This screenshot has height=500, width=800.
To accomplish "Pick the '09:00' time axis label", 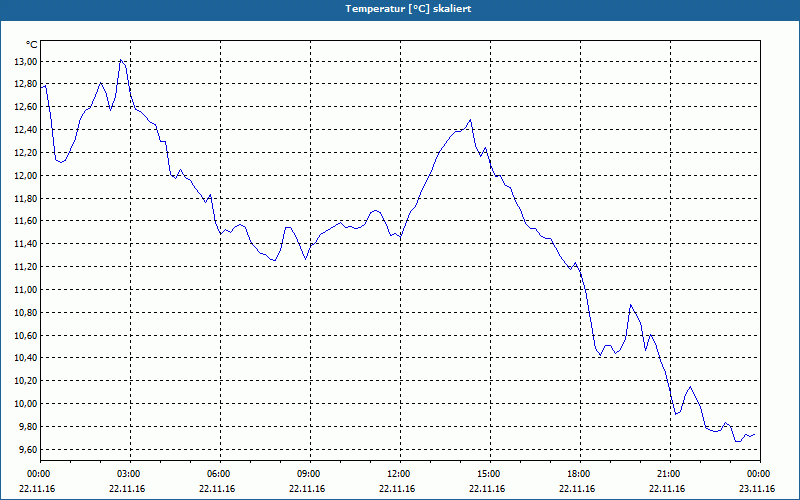I will point(307,474).
